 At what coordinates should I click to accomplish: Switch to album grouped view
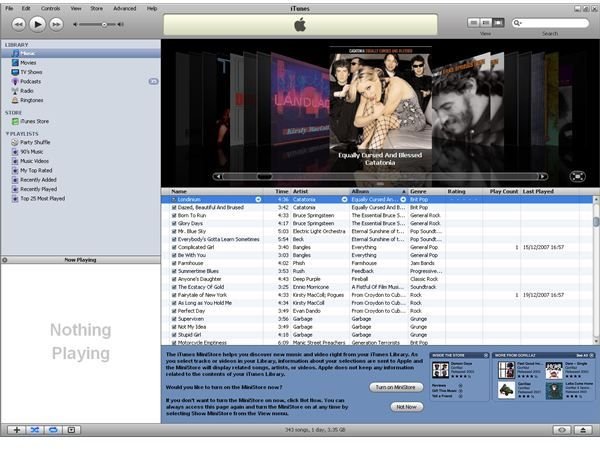(x=486, y=23)
